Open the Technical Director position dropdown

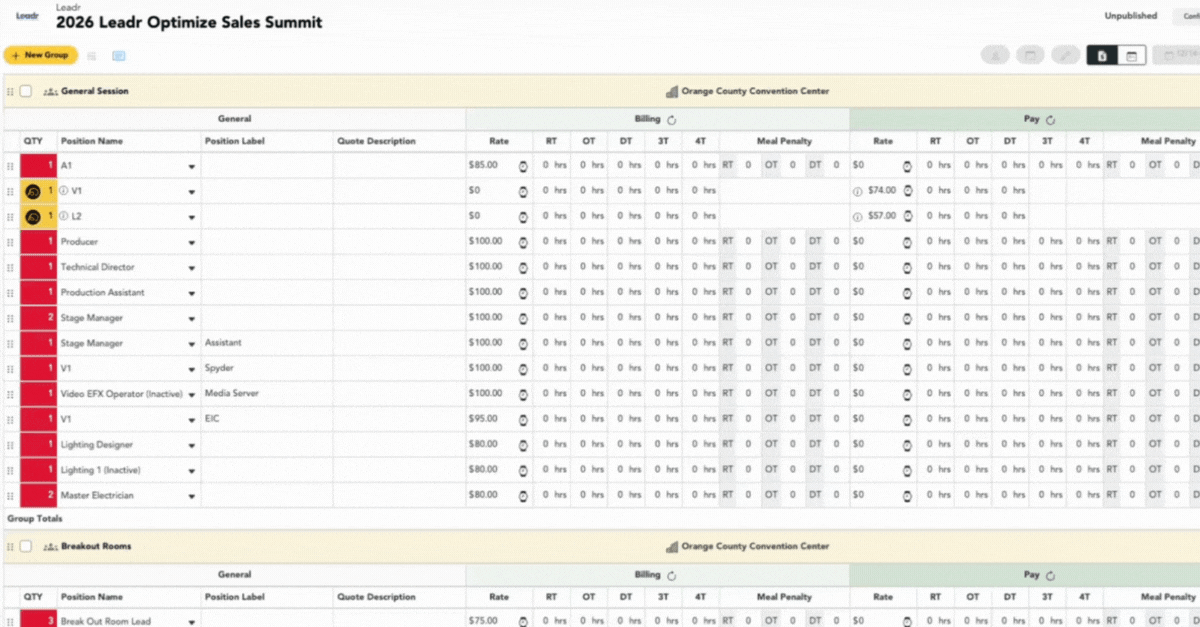192,268
